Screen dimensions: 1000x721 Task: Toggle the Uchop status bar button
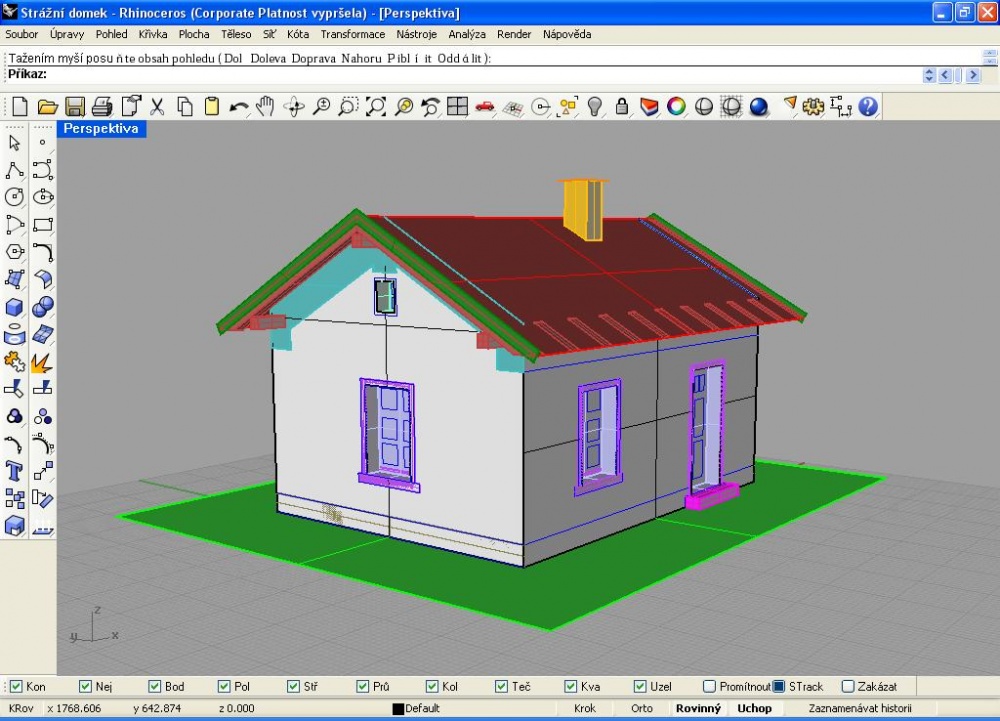pos(754,708)
